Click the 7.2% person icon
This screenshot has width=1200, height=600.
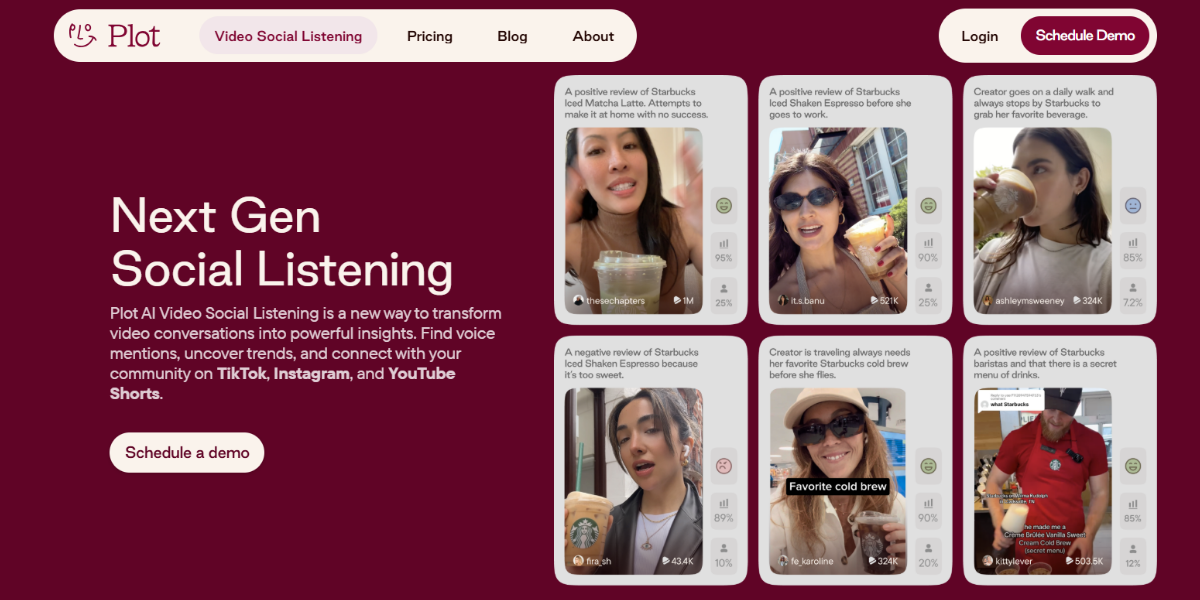click(x=1133, y=288)
